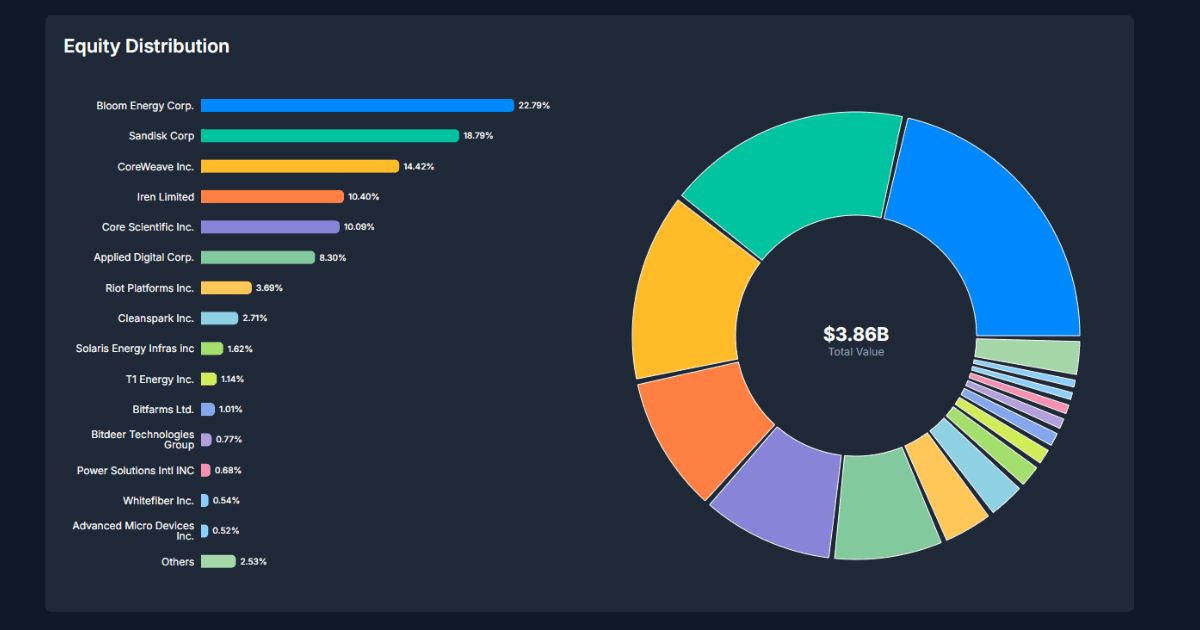Click the Sandisk Corp teal bar
The height and width of the screenshot is (630, 1200).
tap(330, 136)
